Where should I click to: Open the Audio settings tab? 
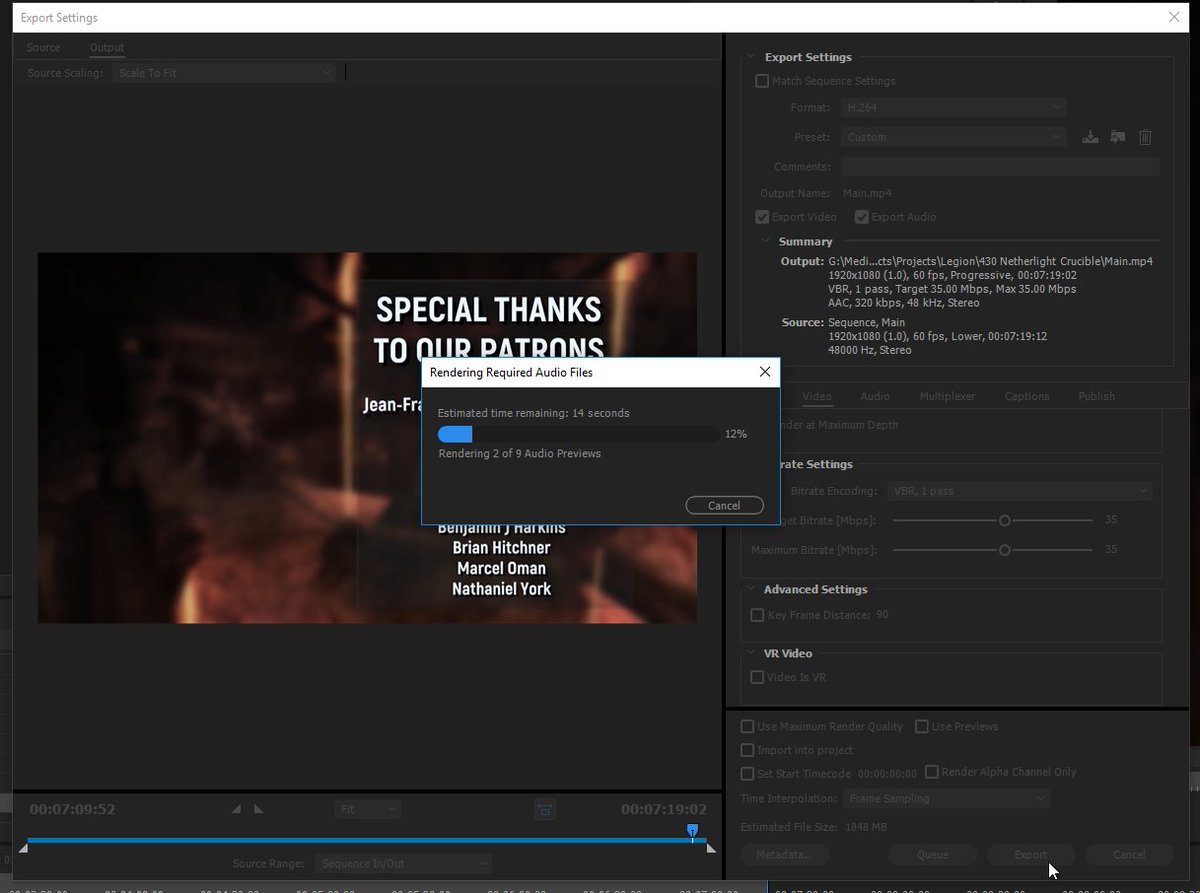tap(875, 396)
